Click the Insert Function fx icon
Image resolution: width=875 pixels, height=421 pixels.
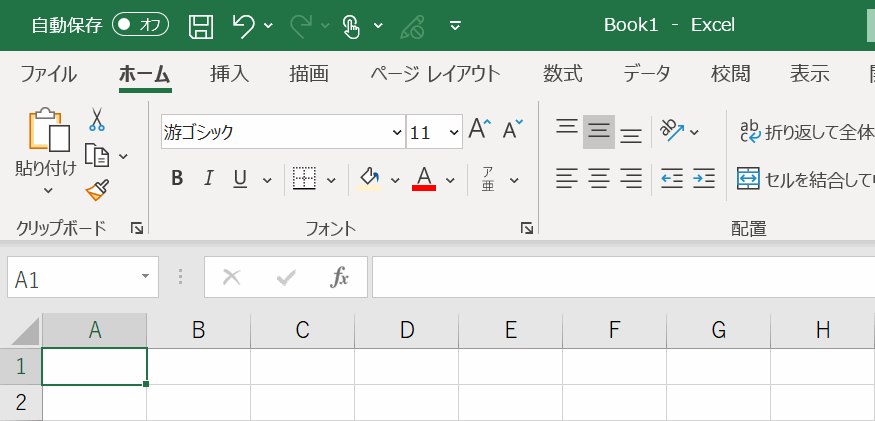[339, 277]
